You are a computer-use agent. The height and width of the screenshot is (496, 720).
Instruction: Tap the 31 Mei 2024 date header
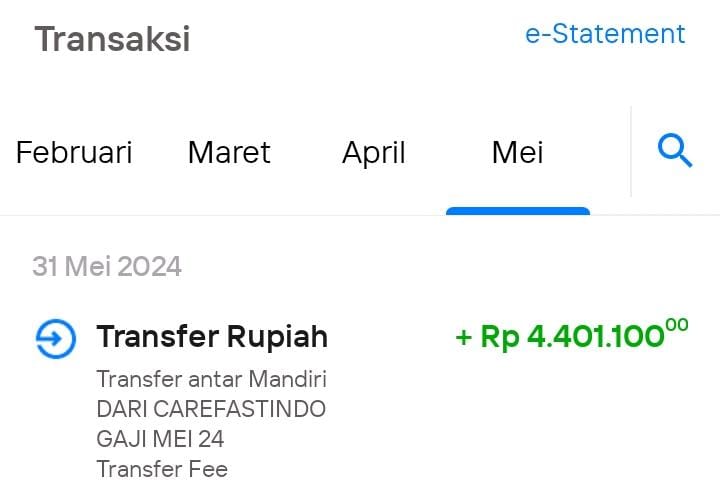click(x=107, y=266)
